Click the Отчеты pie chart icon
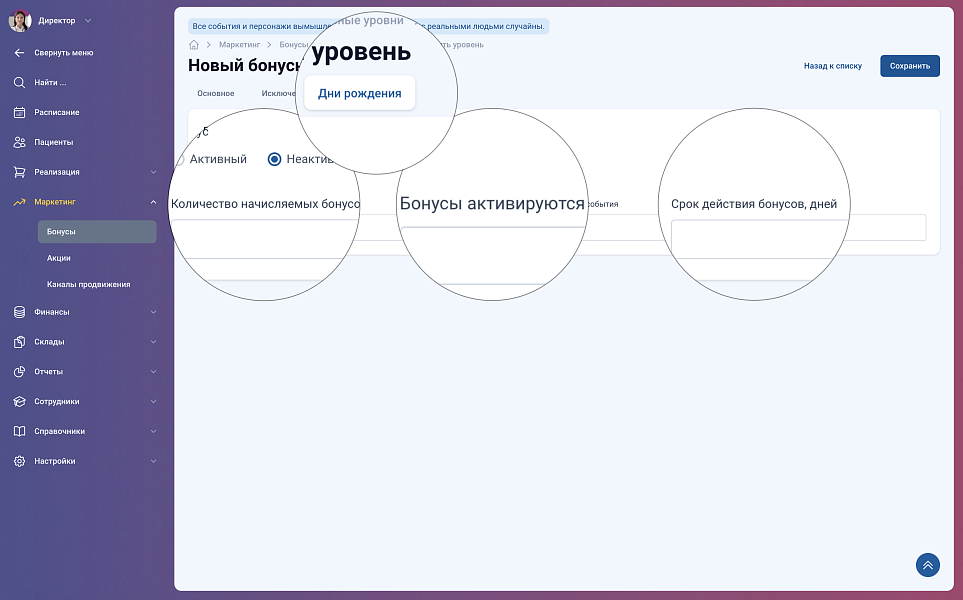Screen dimensions: 963x600 (19, 371)
